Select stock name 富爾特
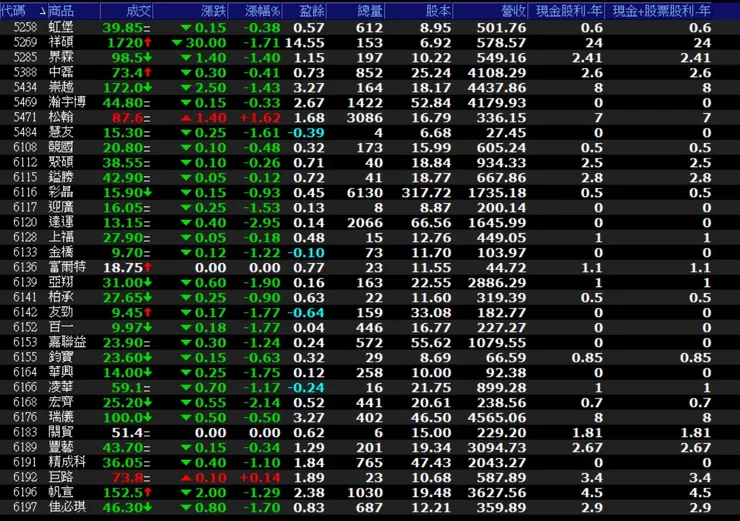 tap(67, 268)
